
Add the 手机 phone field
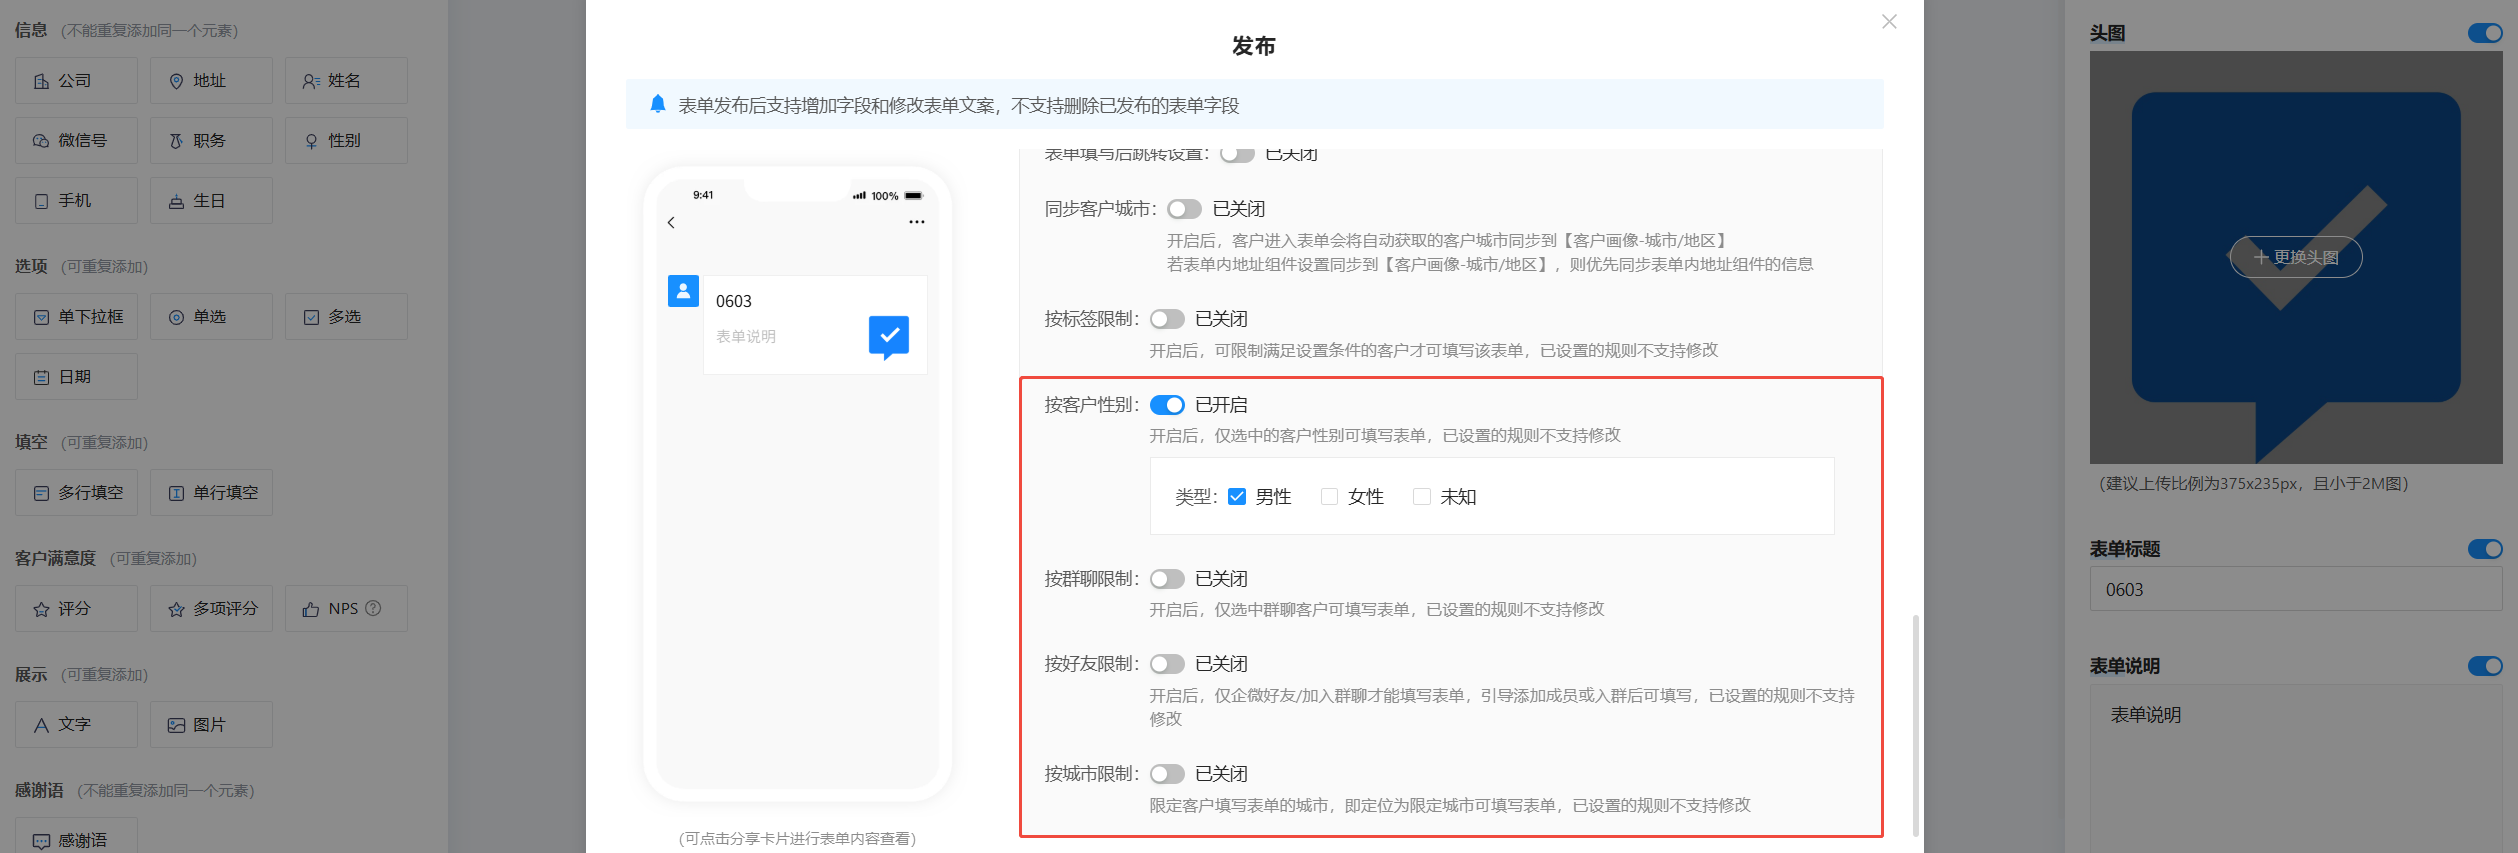76,201
